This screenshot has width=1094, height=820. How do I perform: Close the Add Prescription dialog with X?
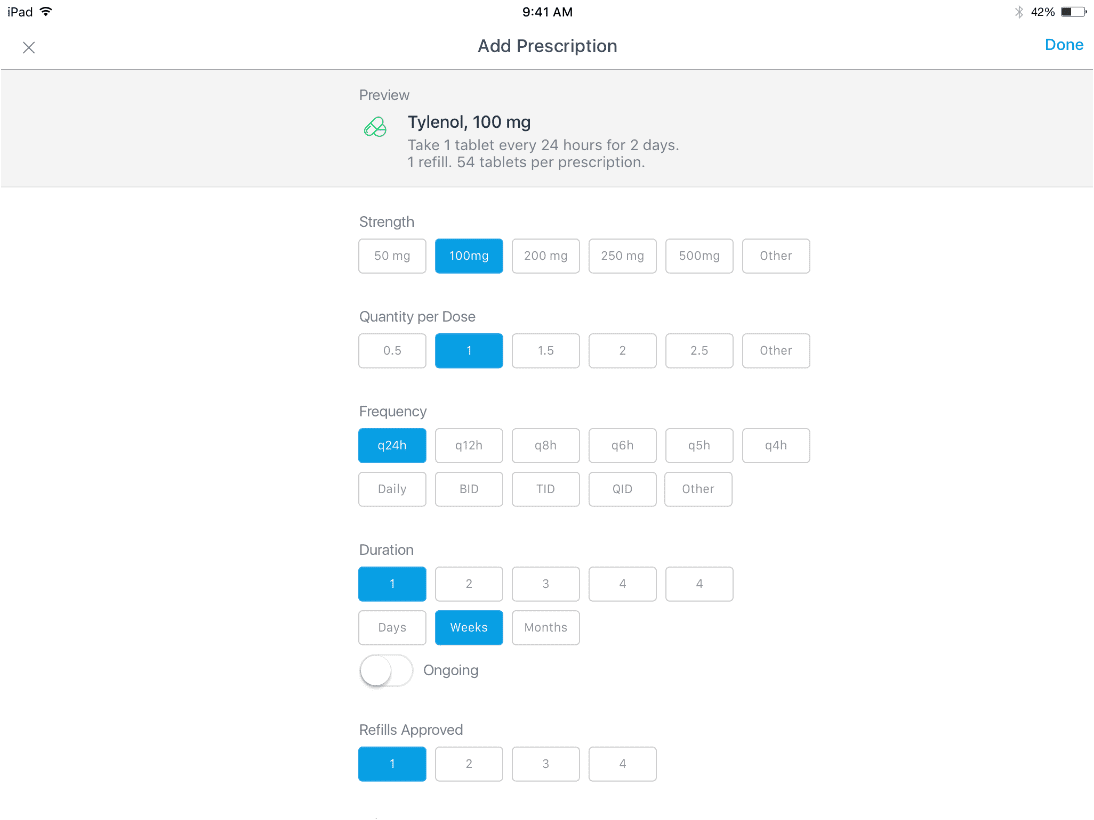pyautogui.click(x=29, y=47)
